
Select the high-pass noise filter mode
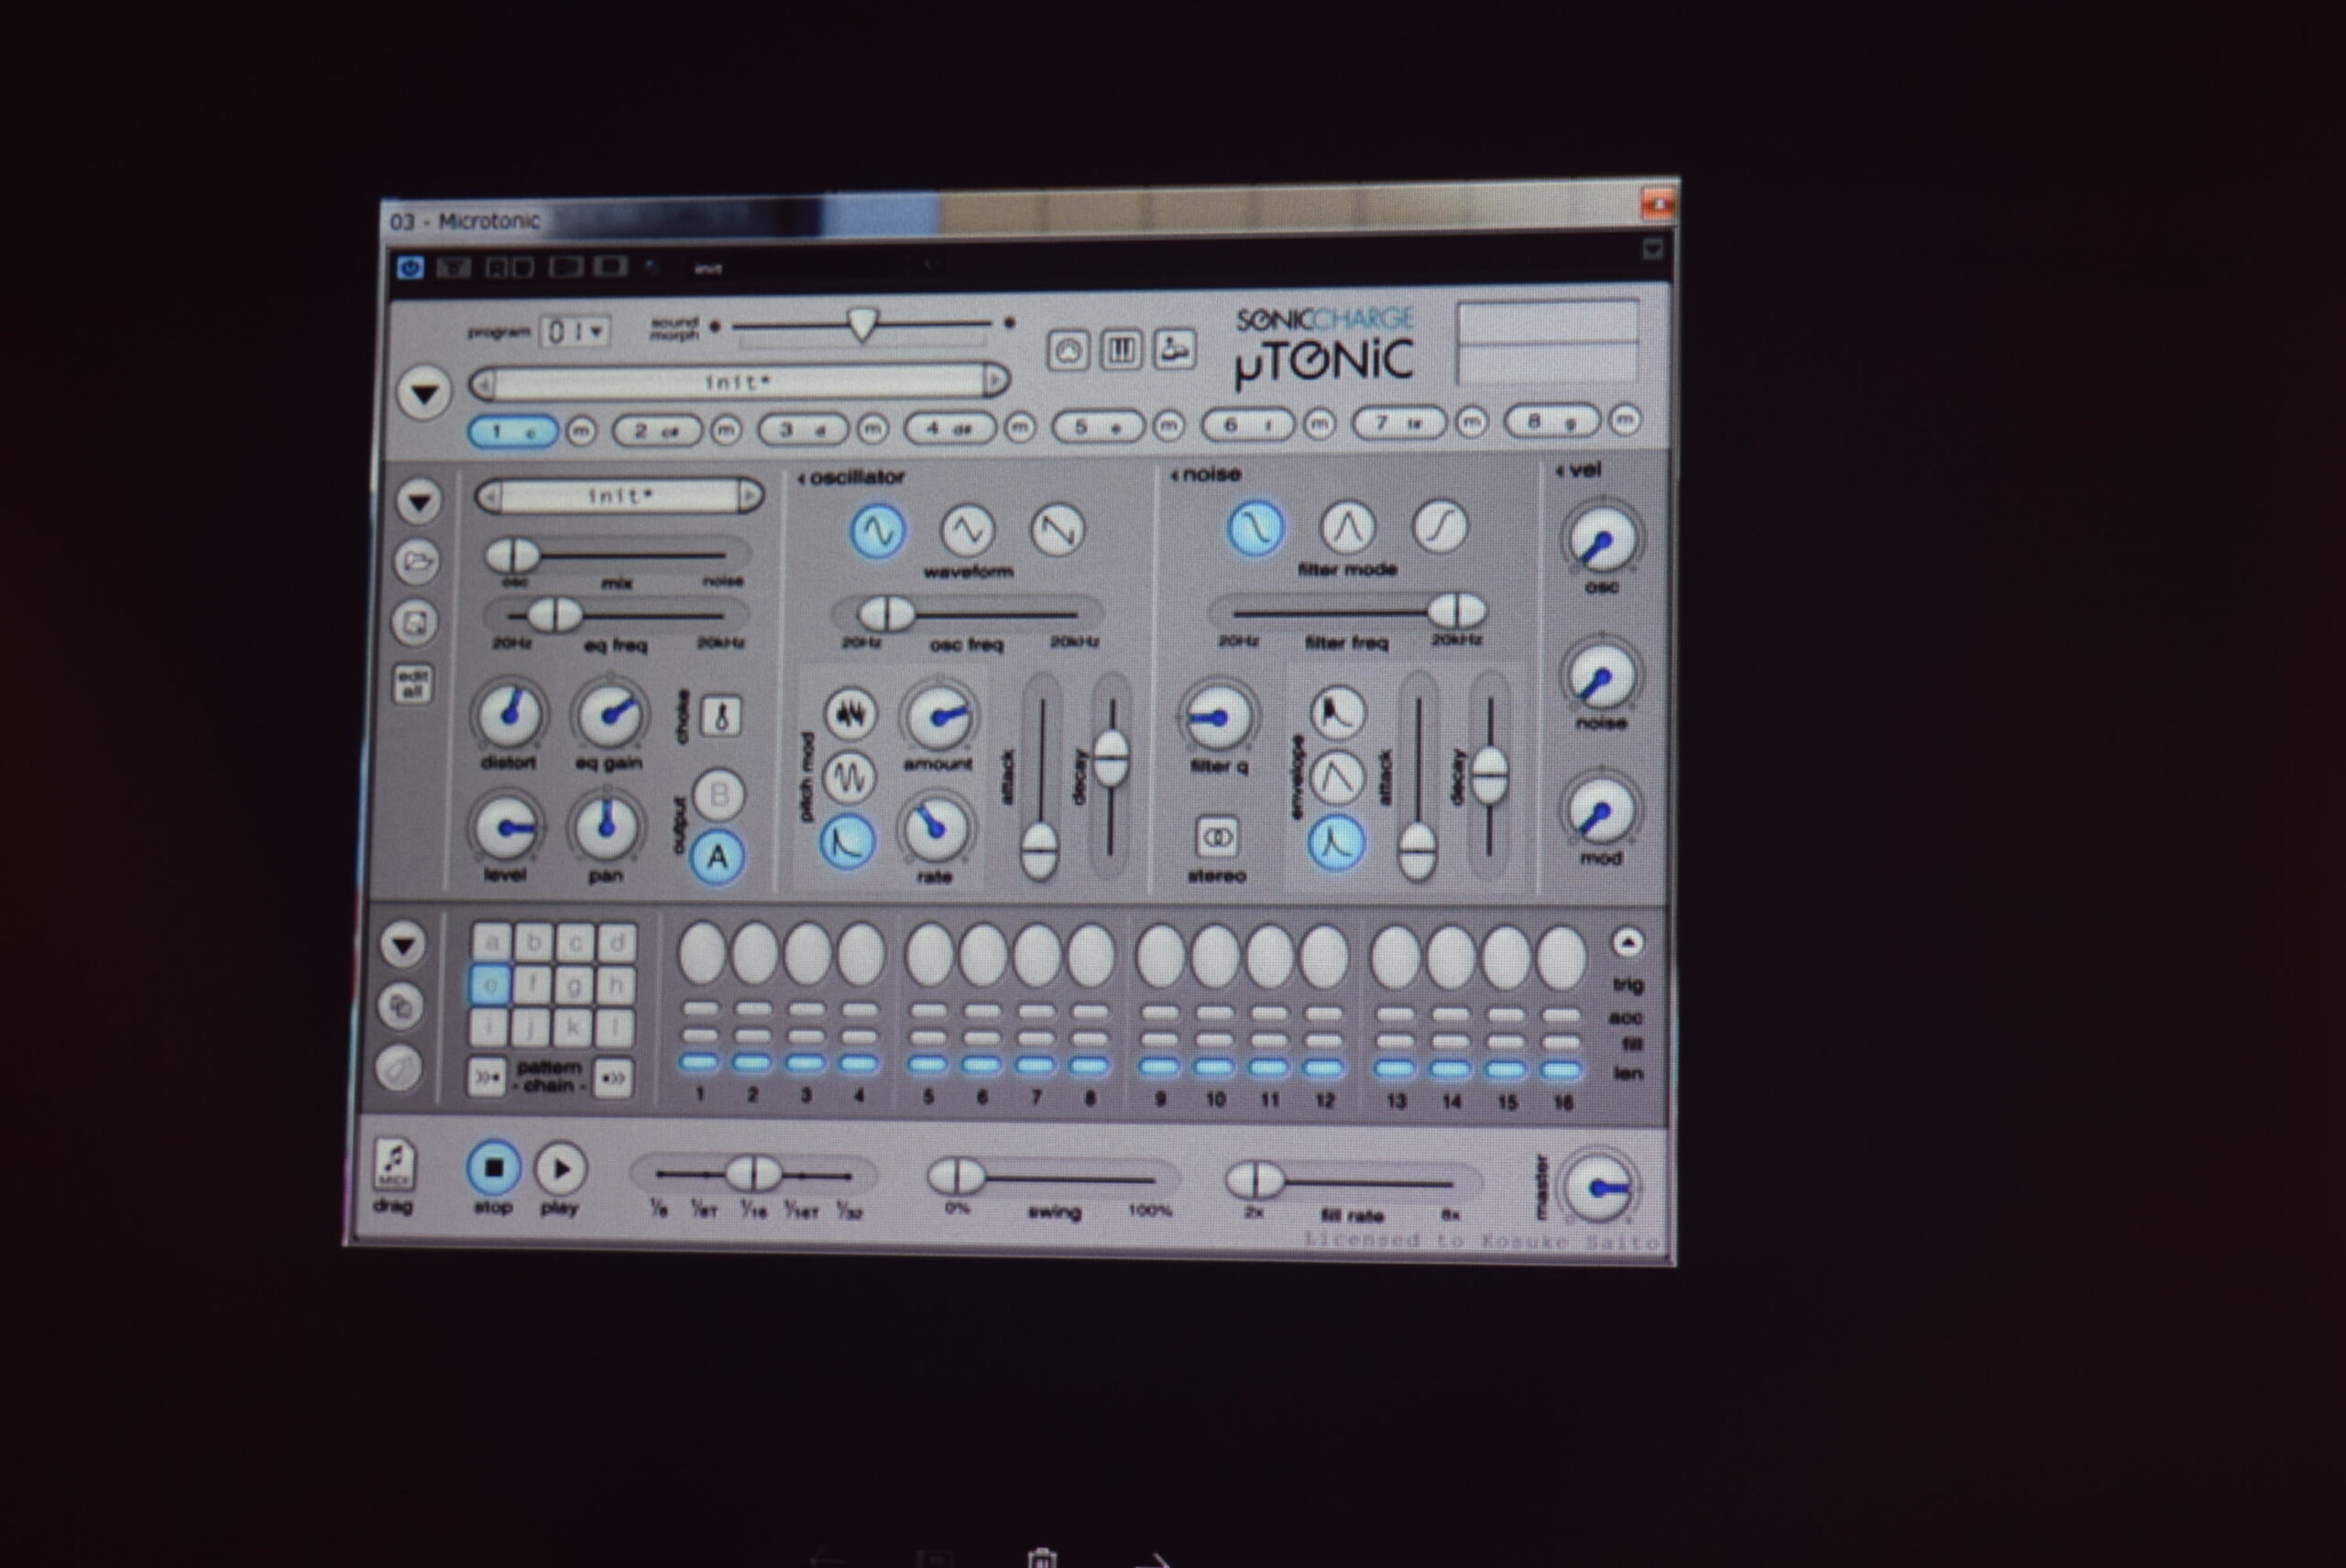coord(1439,527)
